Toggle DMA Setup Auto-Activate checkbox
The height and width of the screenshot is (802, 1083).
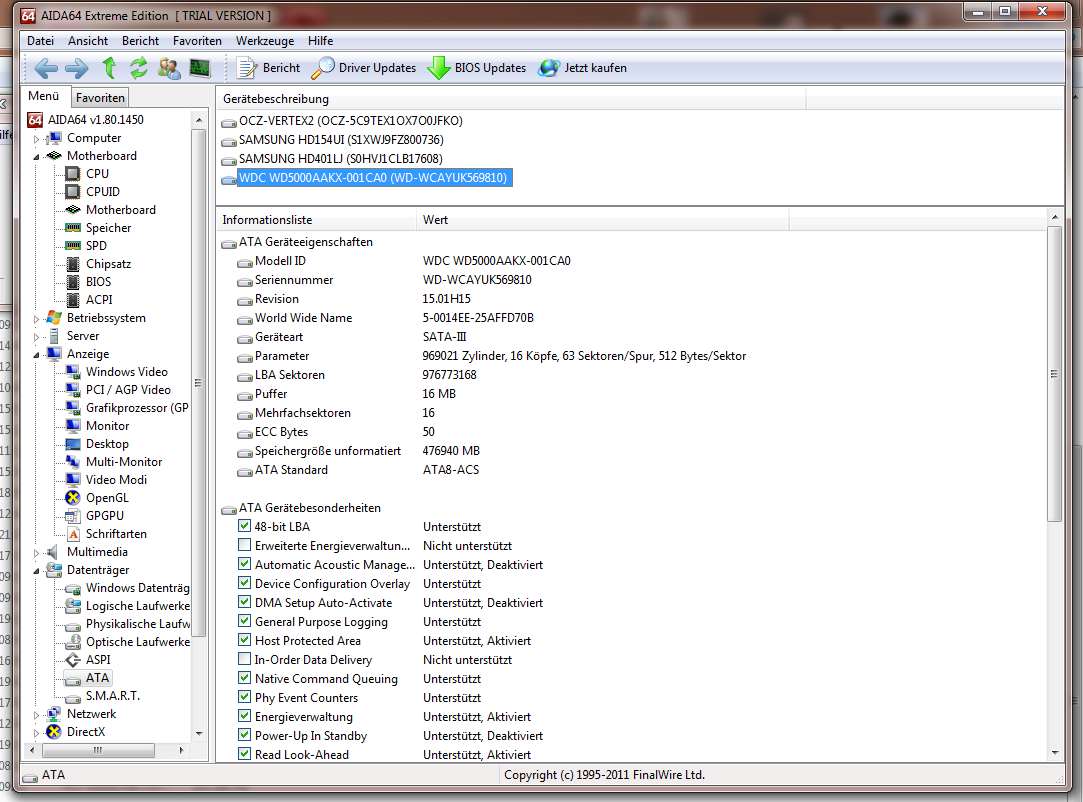tap(244, 602)
